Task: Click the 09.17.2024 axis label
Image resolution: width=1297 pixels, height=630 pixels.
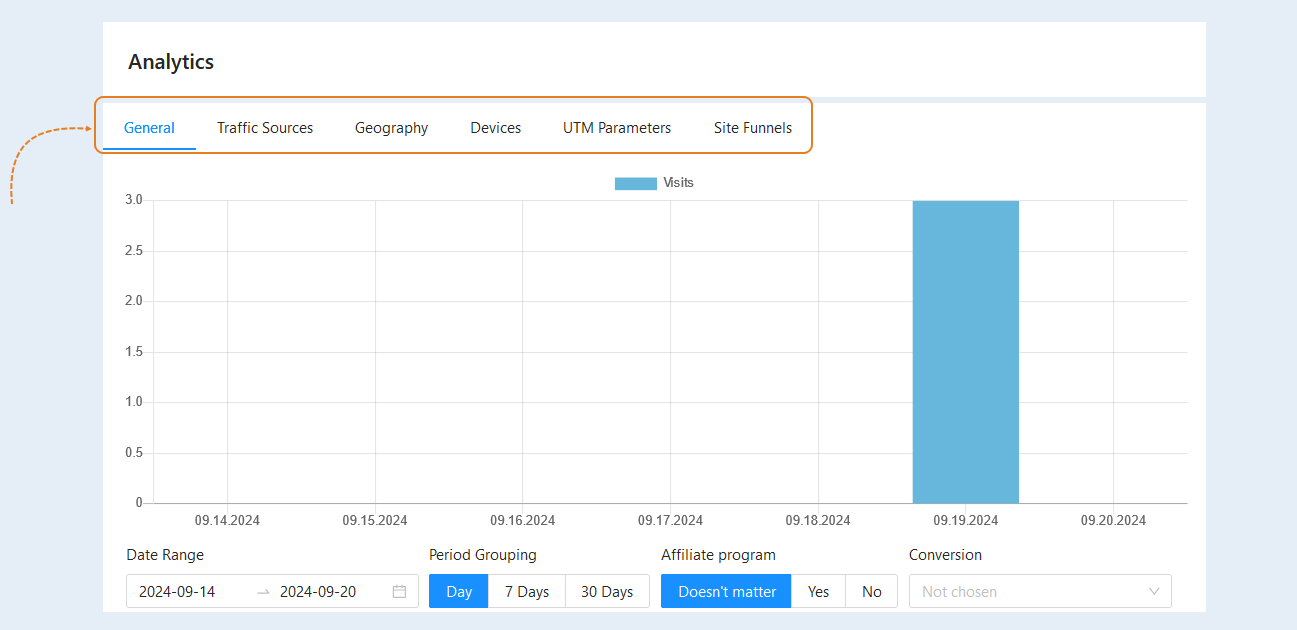Action: [670, 521]
